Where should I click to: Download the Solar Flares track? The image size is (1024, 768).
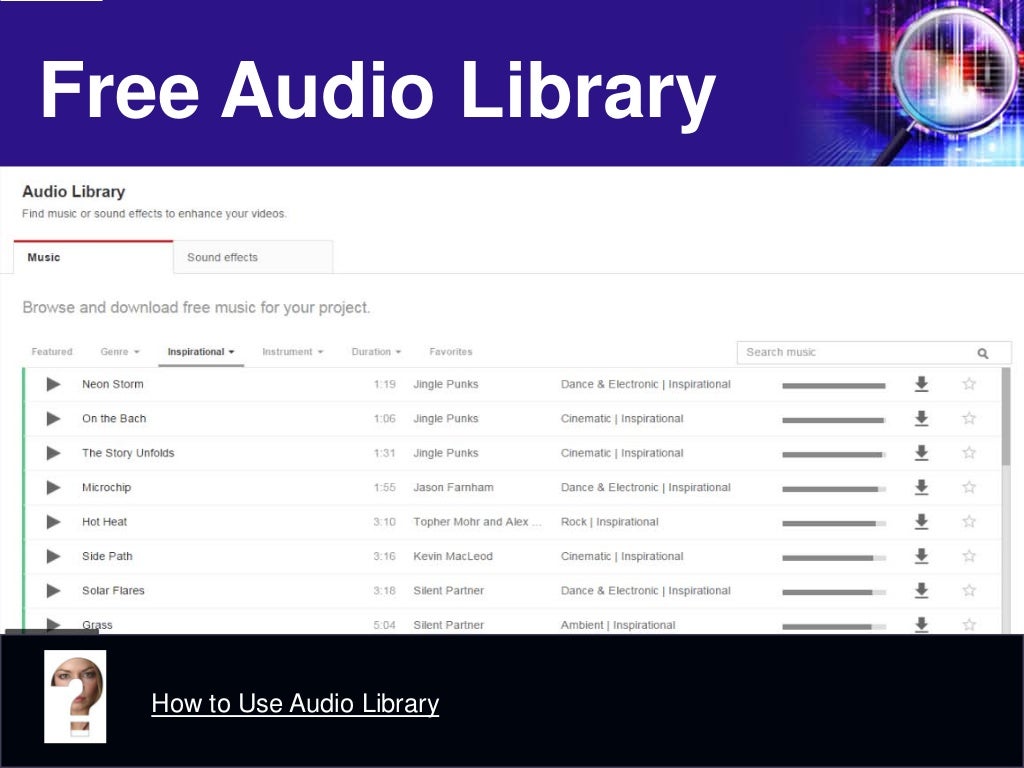pos(921,590)
